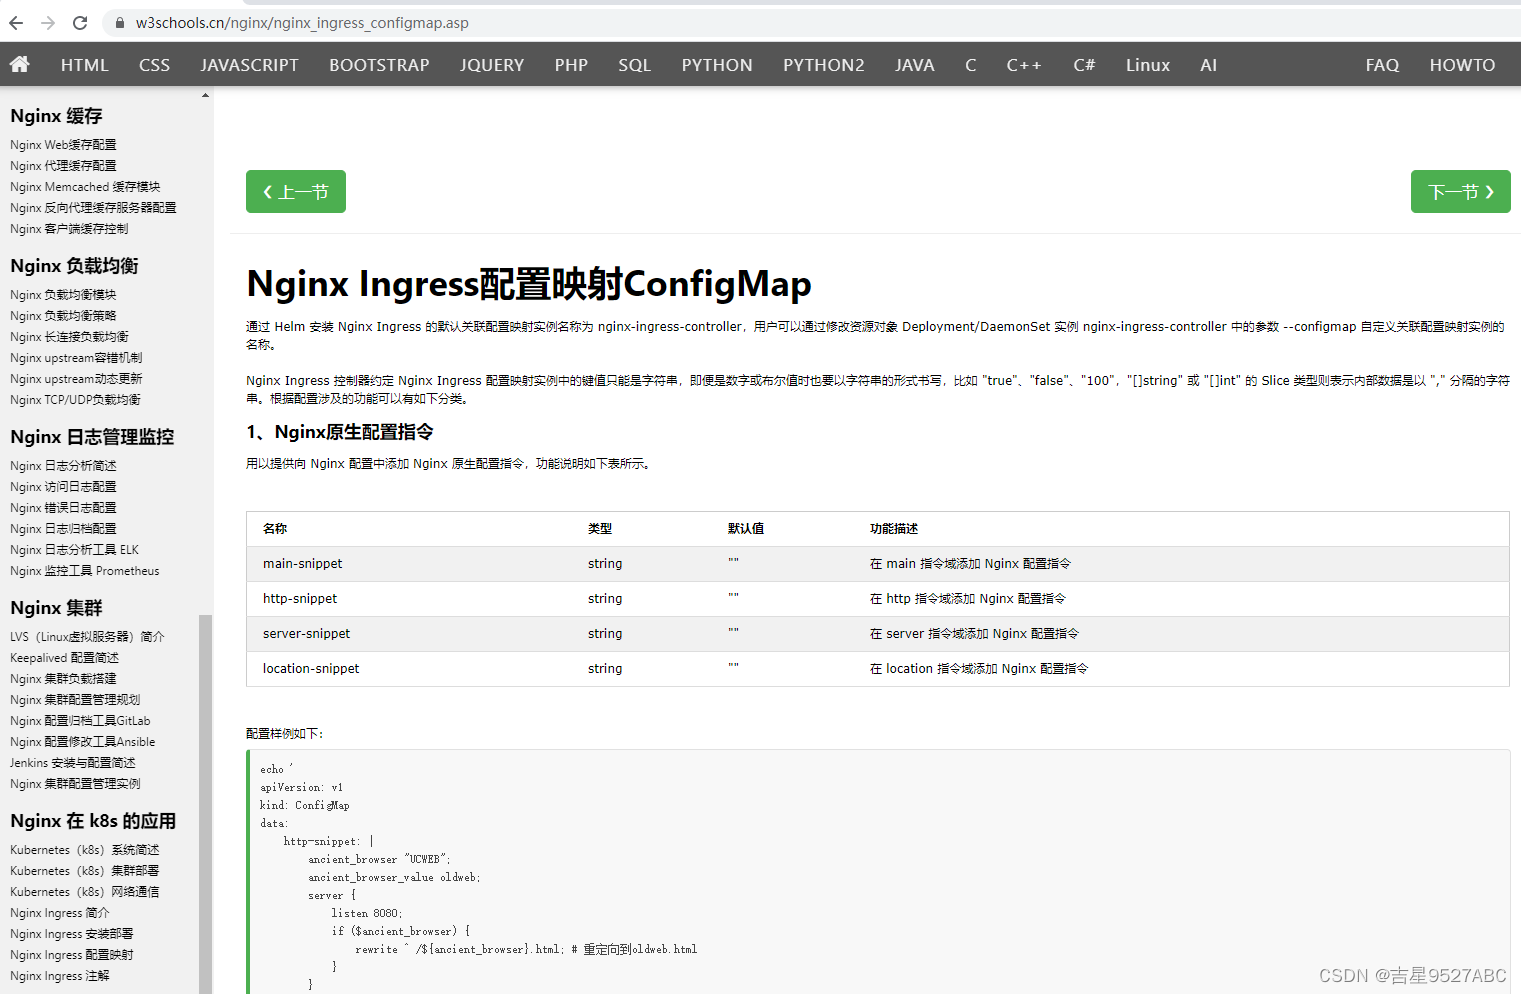The width and height of the screenshot is (1521, 994).
Task: Open the C# menu item
Action: (1084, 65)
